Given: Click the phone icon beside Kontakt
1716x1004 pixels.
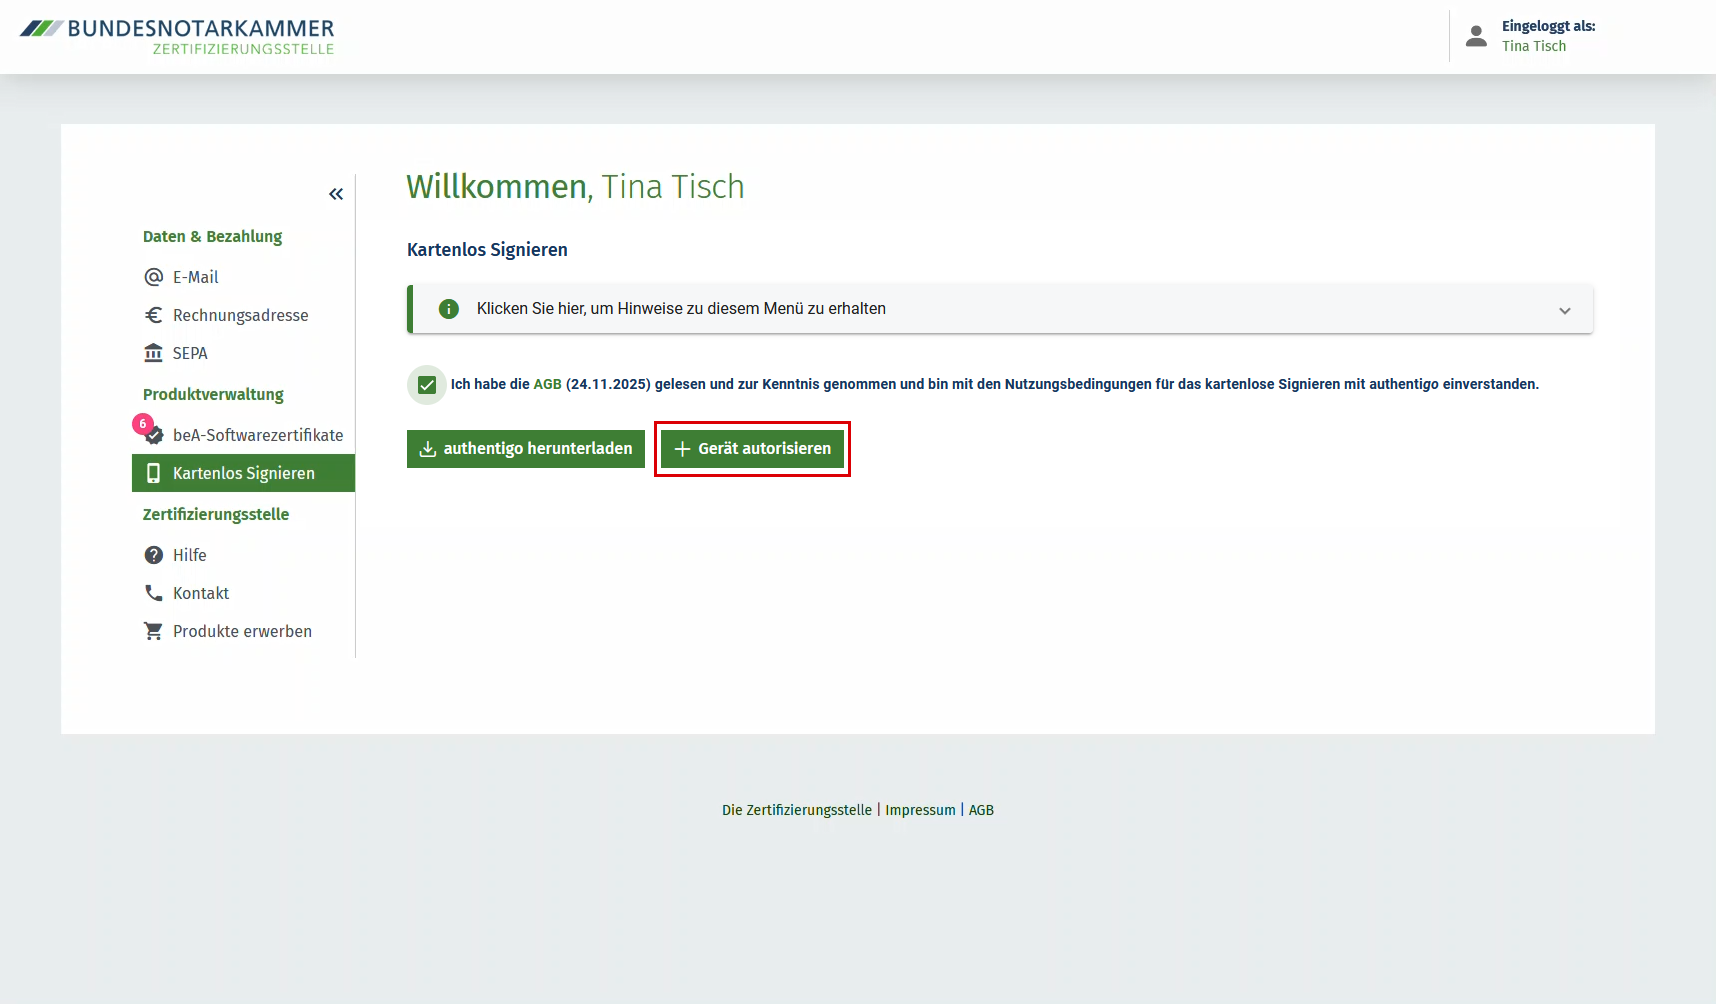Looking at the screenshot, I should point(153,593).
